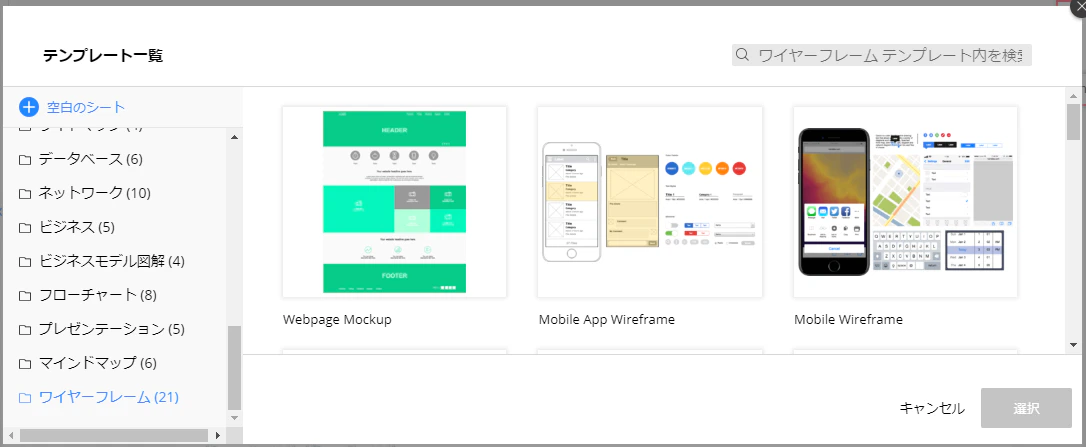1086x447 pixels.
Task: Choose the Webpage Mockup template thumbnail
Action: click(394, 202)
